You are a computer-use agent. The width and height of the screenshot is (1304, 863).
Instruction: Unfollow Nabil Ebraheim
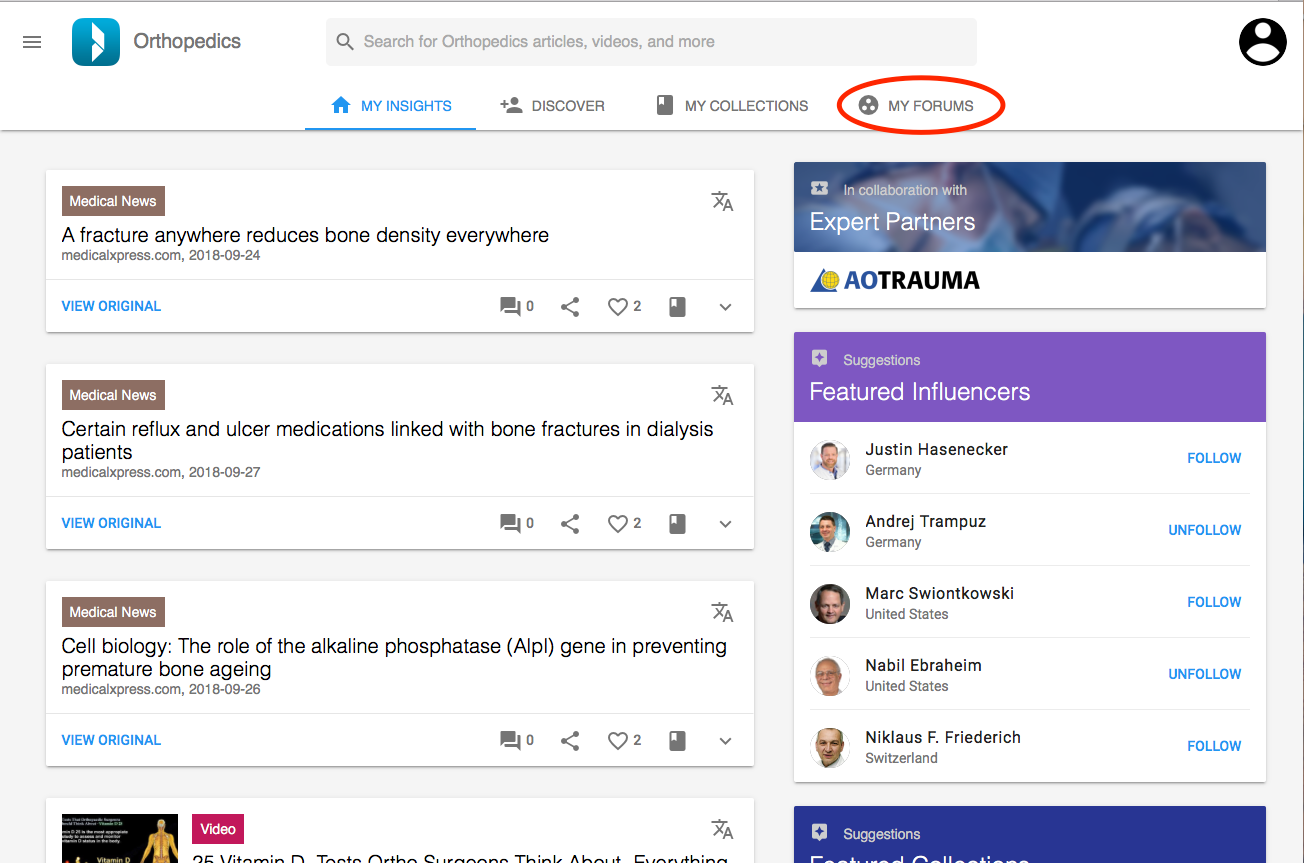click(x=1205, y=674)
